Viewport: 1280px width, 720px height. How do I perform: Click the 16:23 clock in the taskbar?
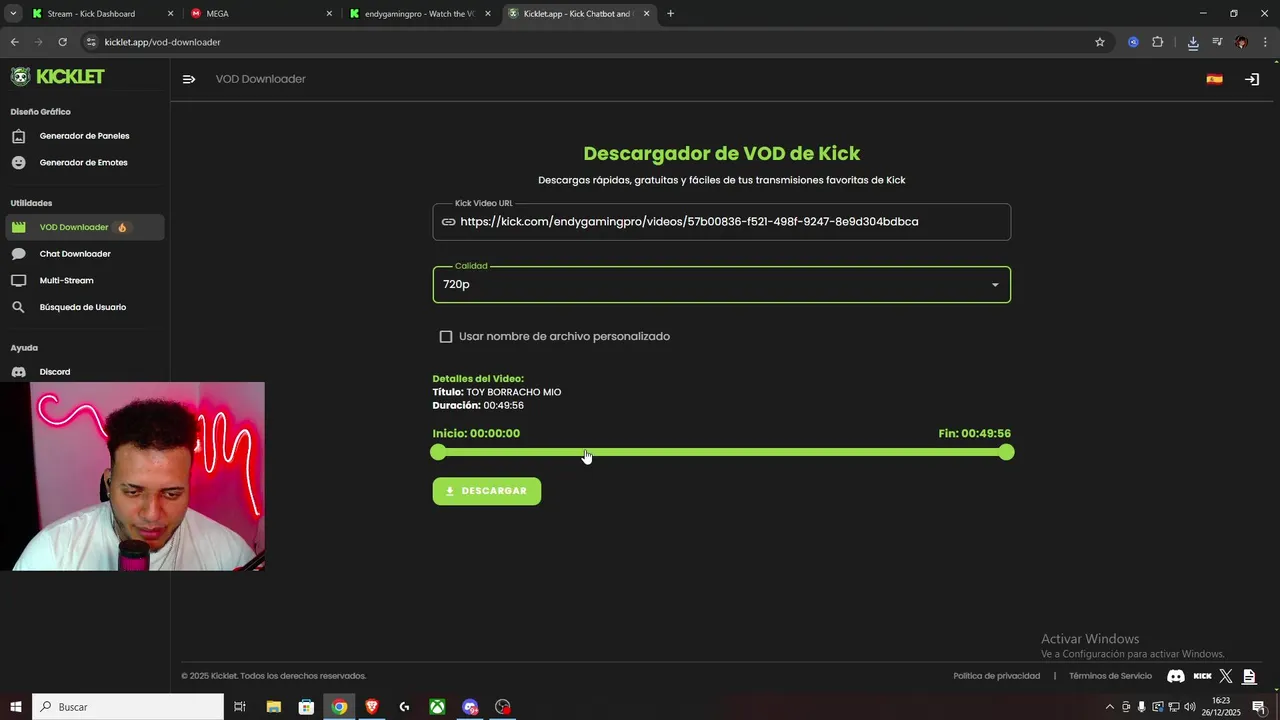(x=1220, y=707)
